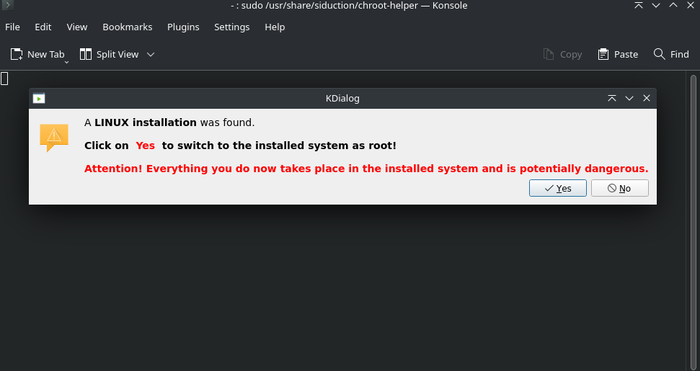Image resolution: width=700 pixels, height=371 pixels.
Task: Open the Plugins menu
Action: tap(183, 27)
